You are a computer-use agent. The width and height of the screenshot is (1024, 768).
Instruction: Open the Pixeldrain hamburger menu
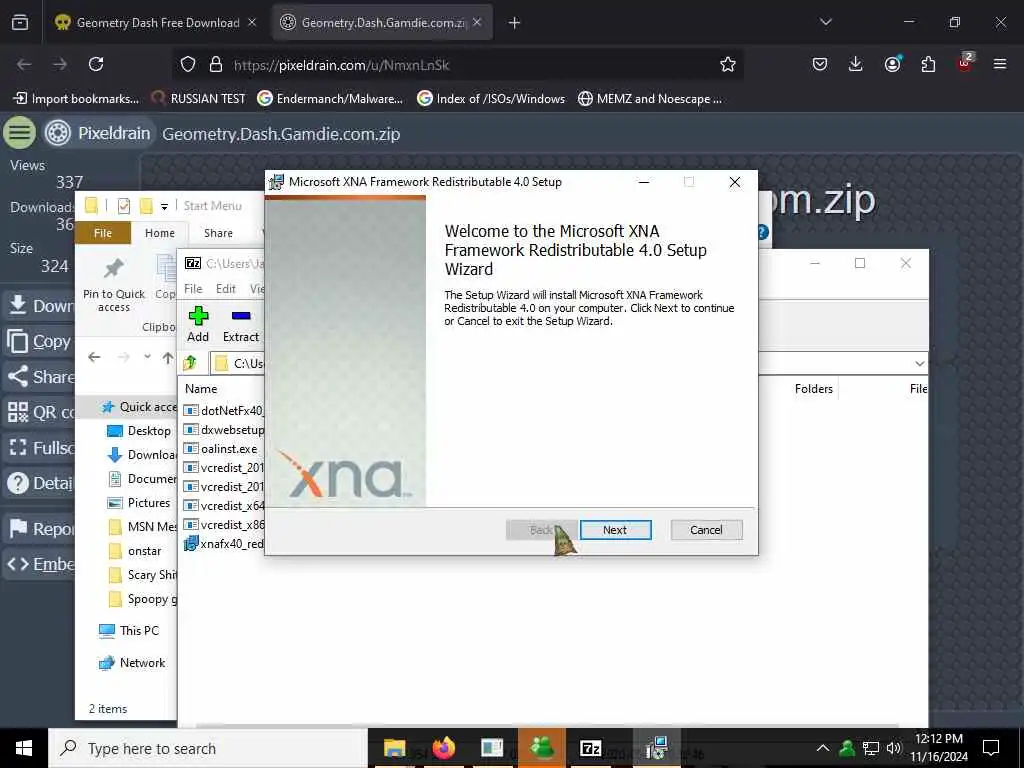click(20, 133)
